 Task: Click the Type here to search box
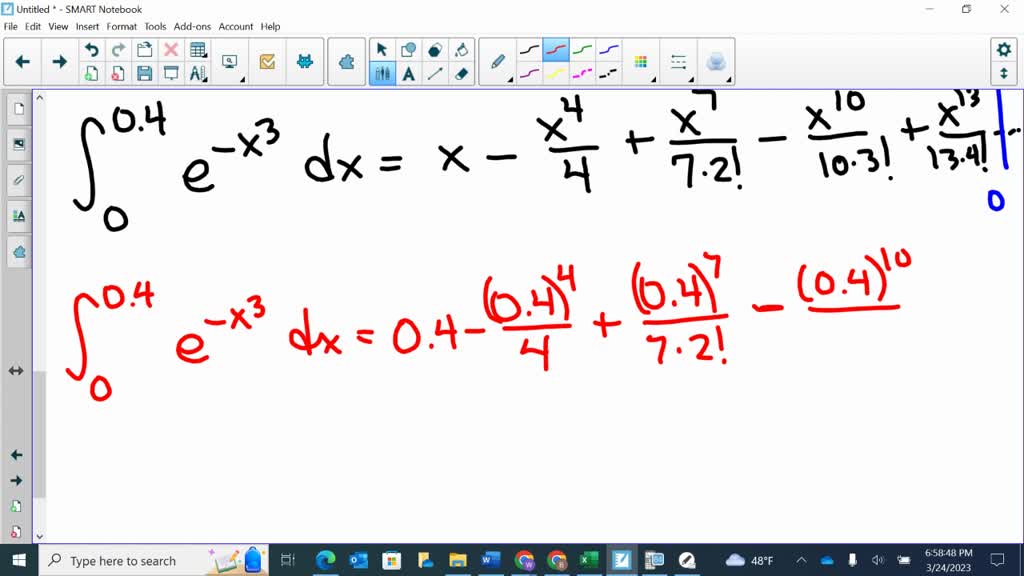tap(120, 560)
